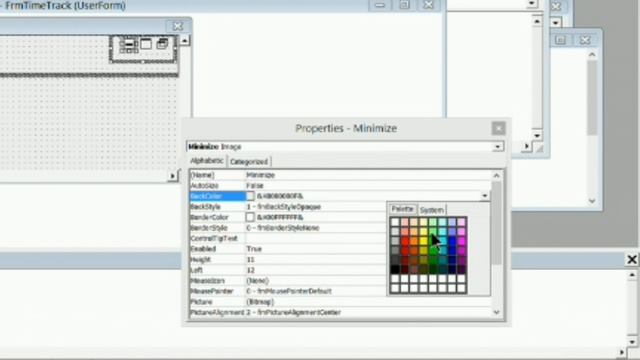Click the bottom pane's scroll-up arrow

(x=632, y=275)
